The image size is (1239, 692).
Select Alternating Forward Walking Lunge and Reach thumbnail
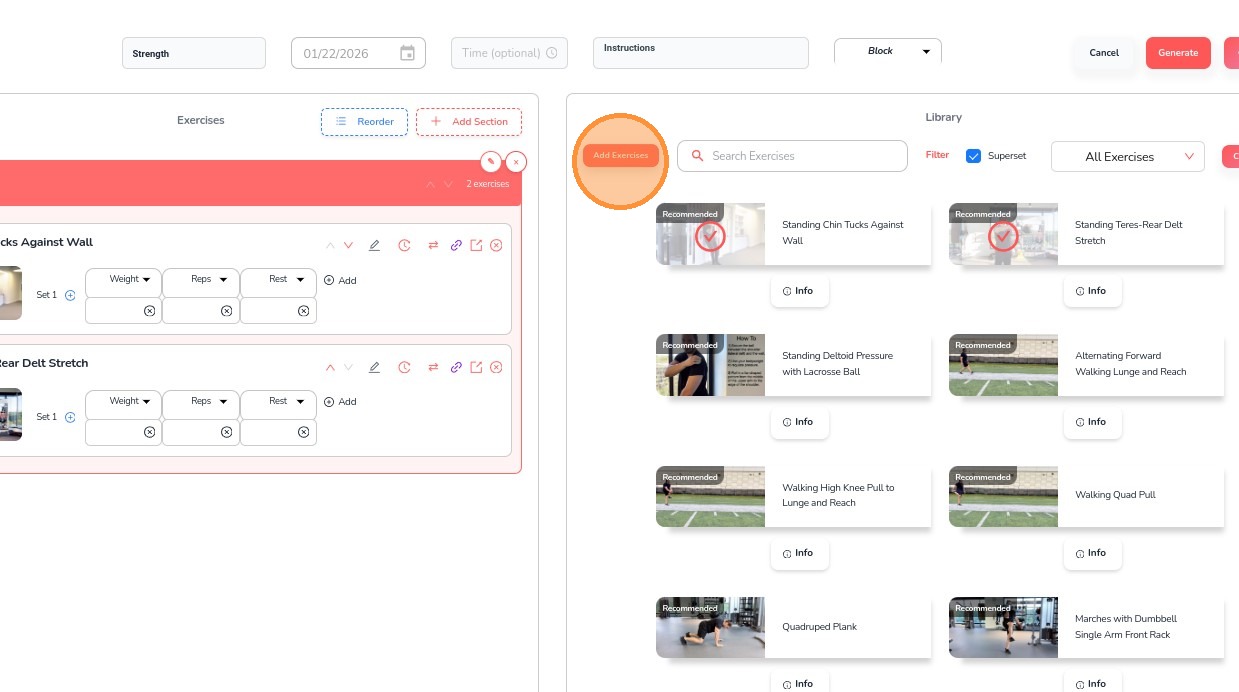(1003, 365)
